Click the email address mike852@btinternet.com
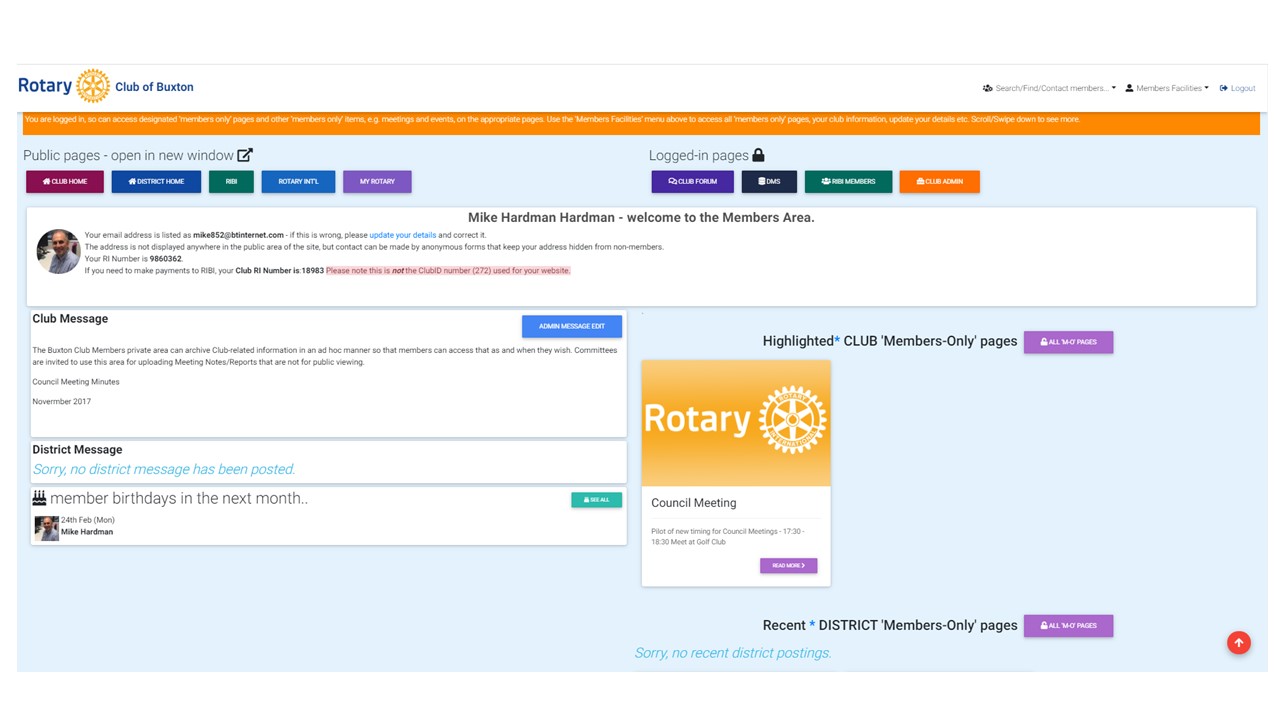This screenshot has width=1280, height=720. [238, 235]
